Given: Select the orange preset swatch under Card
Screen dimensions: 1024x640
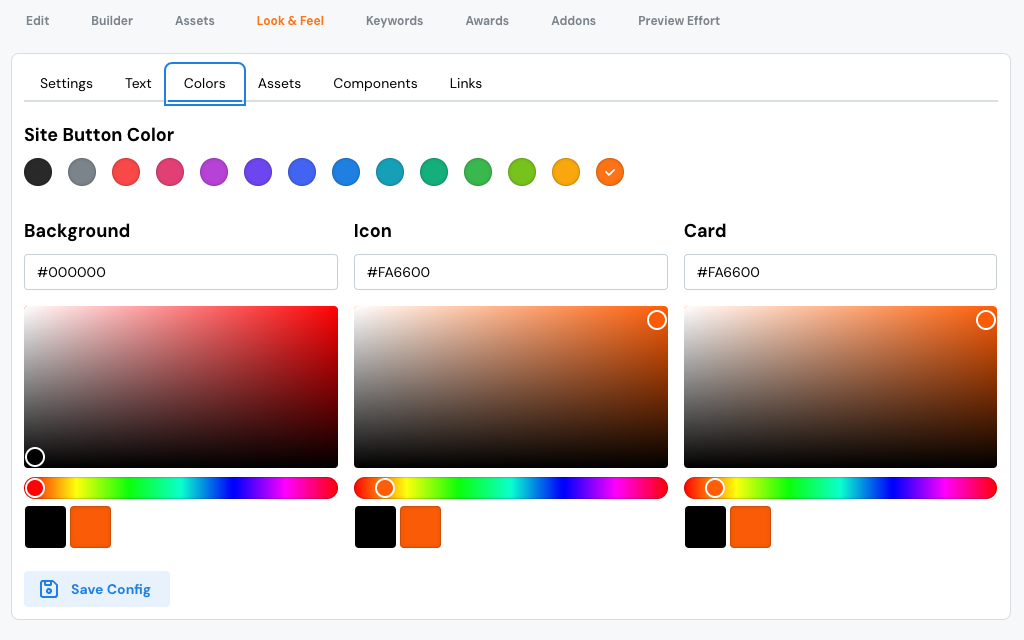Looking at the screenshot, I should (x=750, y=527).
